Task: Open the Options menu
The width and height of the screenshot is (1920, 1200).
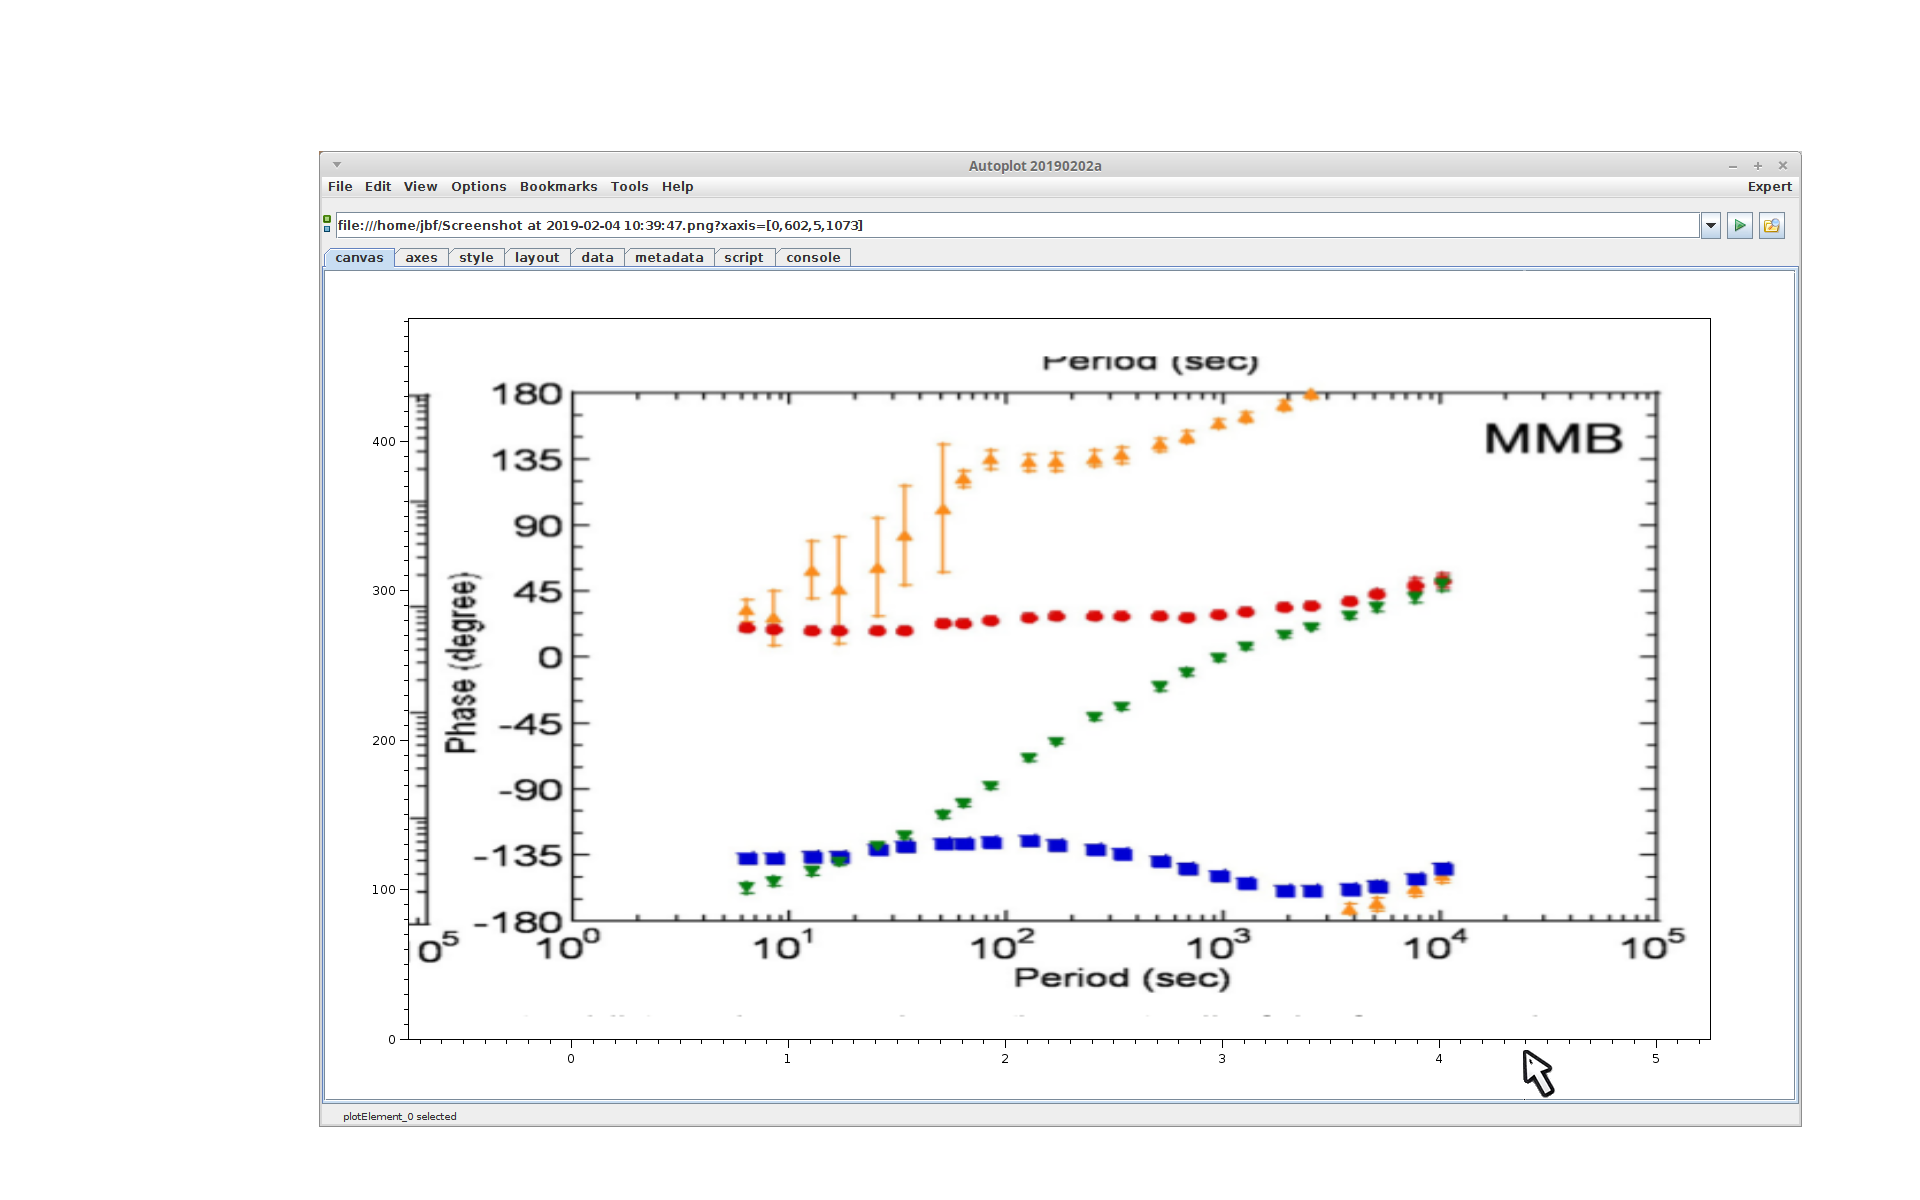Action: 478,187
